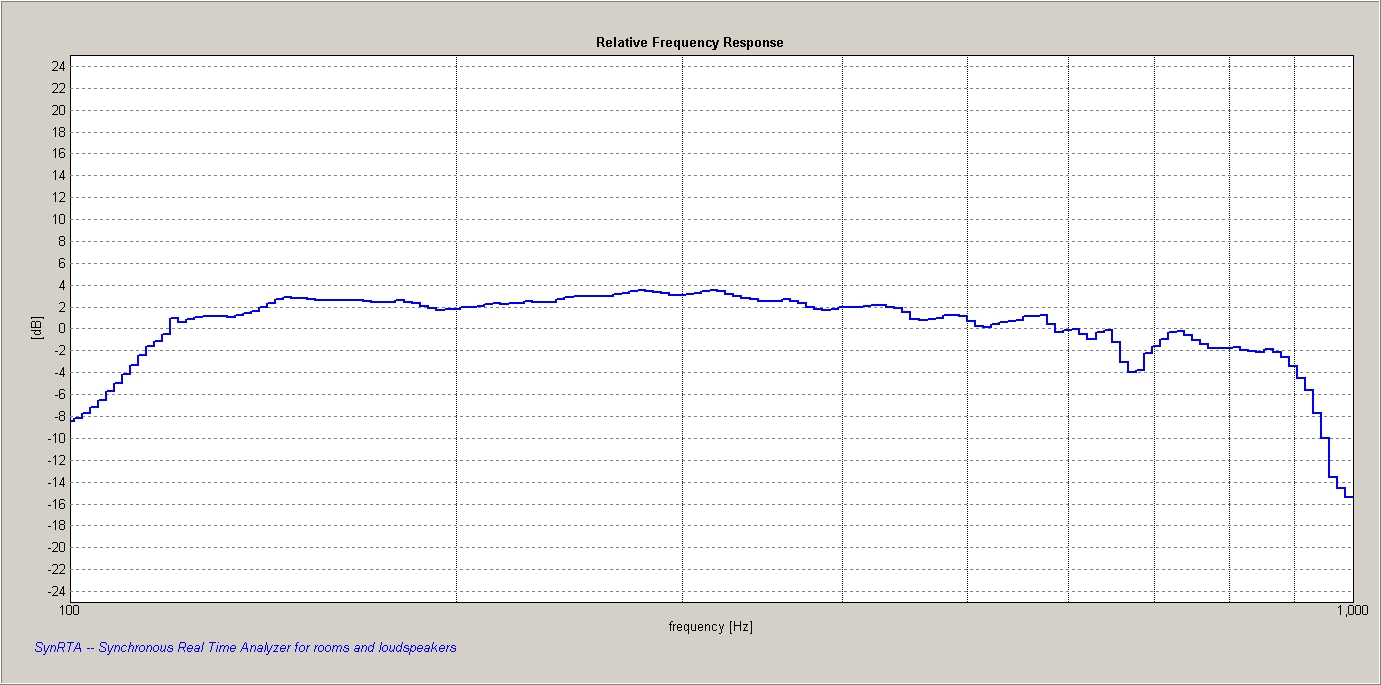Click the '2' dB axis label
Viewport: 1381px width, 685px height.
point(62,307)
